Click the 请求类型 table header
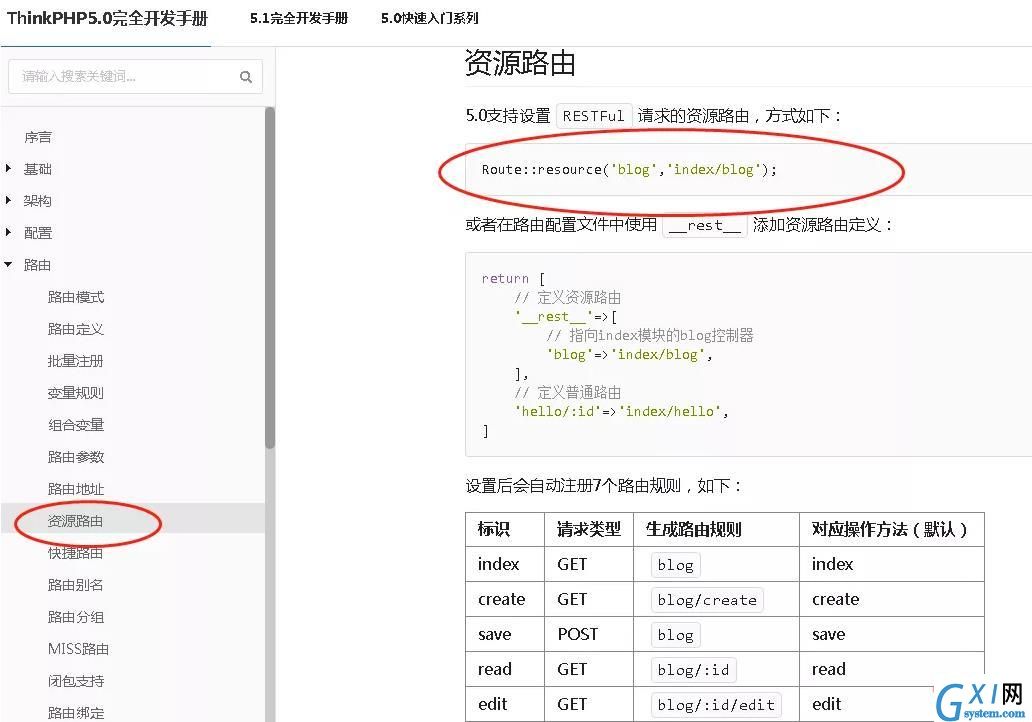1032x722 pixels. [x=589, y=529]
